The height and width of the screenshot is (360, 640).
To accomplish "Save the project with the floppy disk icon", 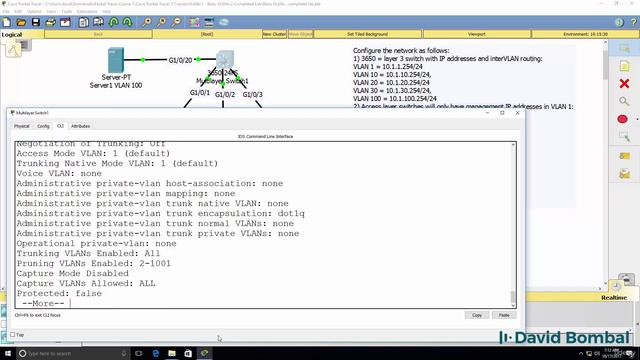I will point(36,22).
